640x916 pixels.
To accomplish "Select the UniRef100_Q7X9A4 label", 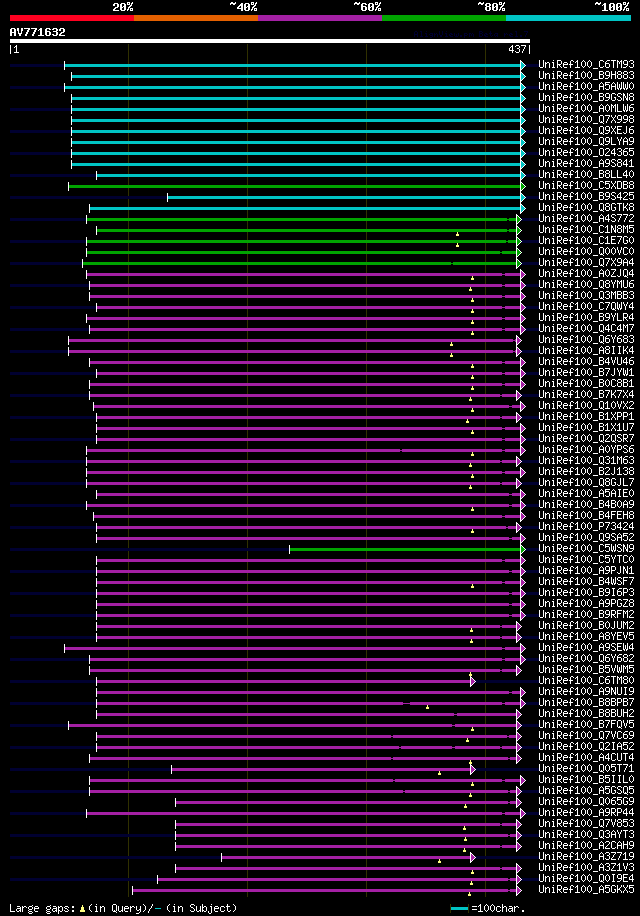I will coord(586,263).
